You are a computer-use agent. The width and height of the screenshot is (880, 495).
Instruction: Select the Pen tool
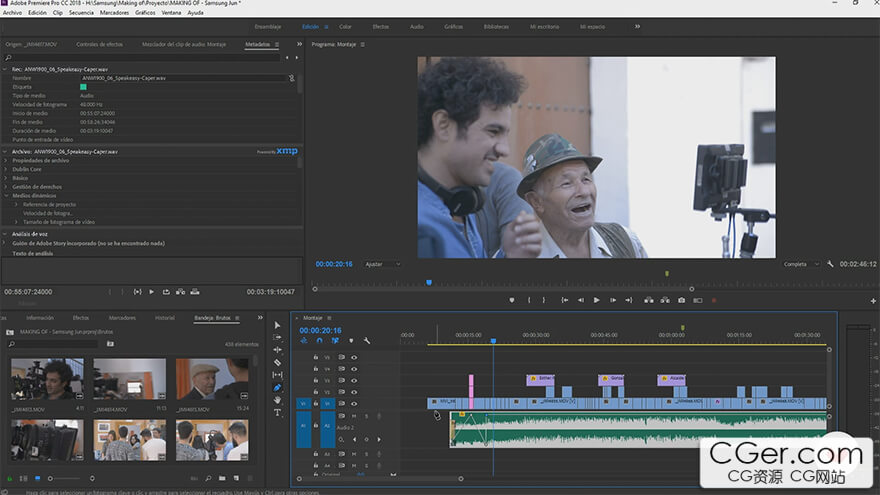tap(277, 388)
